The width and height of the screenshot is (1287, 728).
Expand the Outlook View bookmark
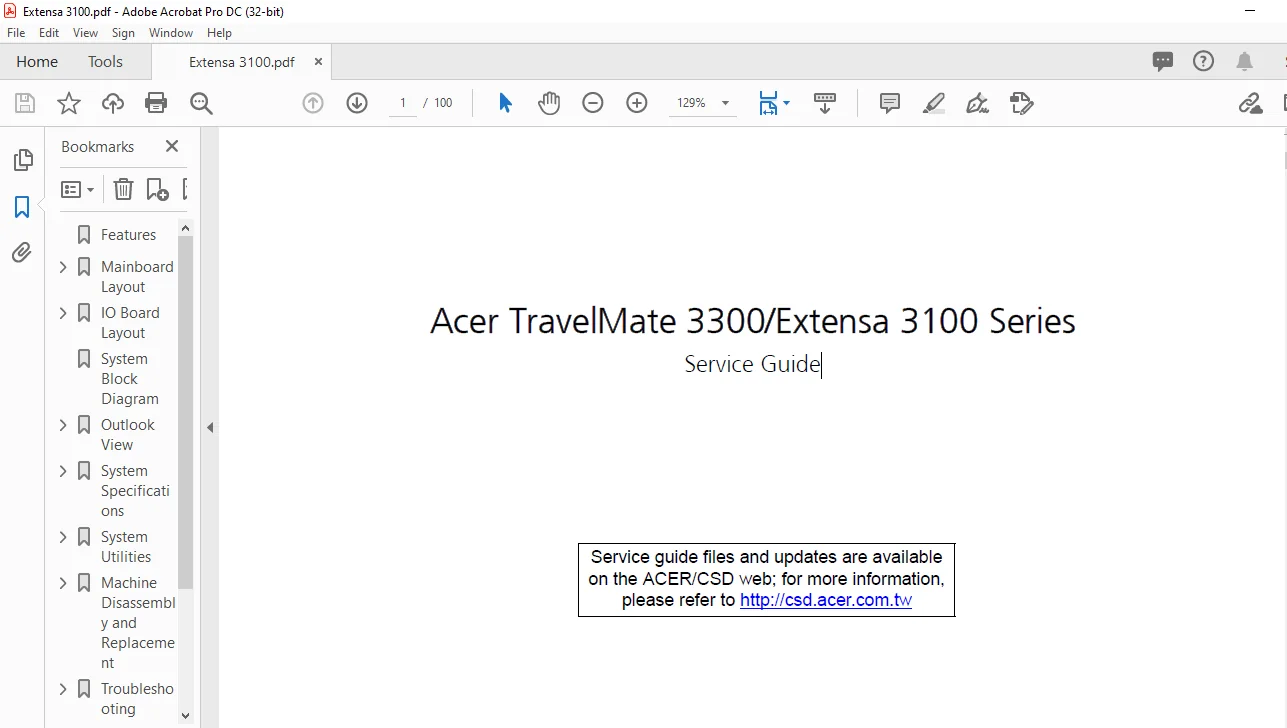[x=63, y=425]
